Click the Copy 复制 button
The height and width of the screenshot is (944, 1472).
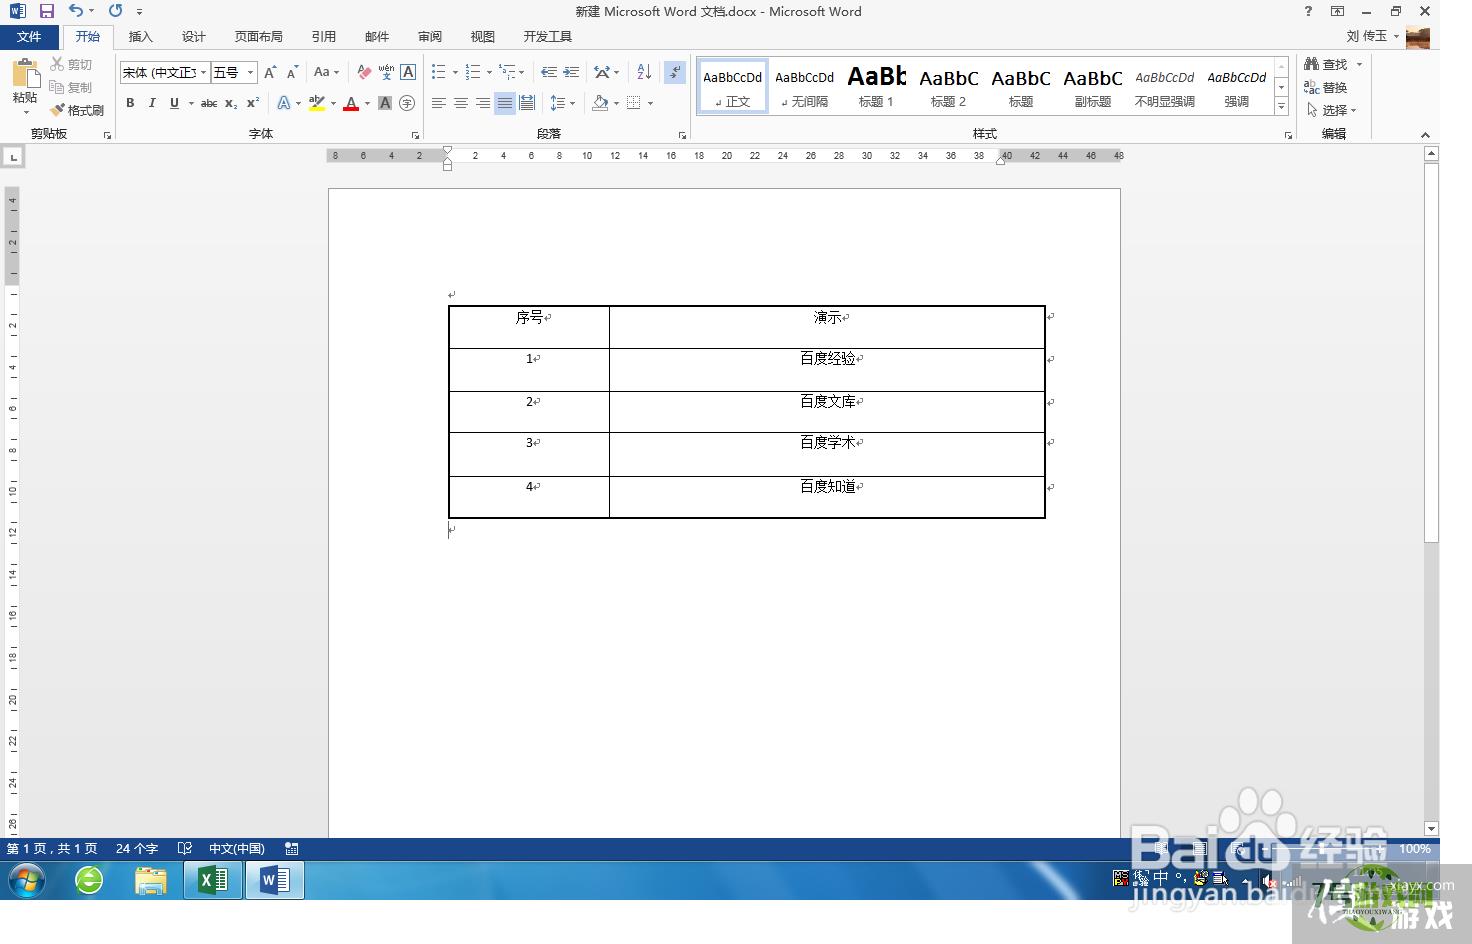71,87
